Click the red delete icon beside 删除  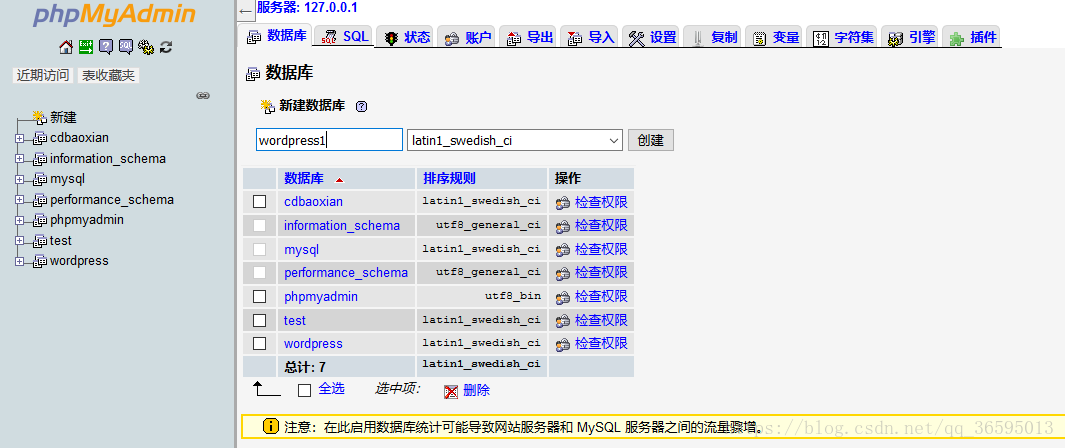coord(451,392)
